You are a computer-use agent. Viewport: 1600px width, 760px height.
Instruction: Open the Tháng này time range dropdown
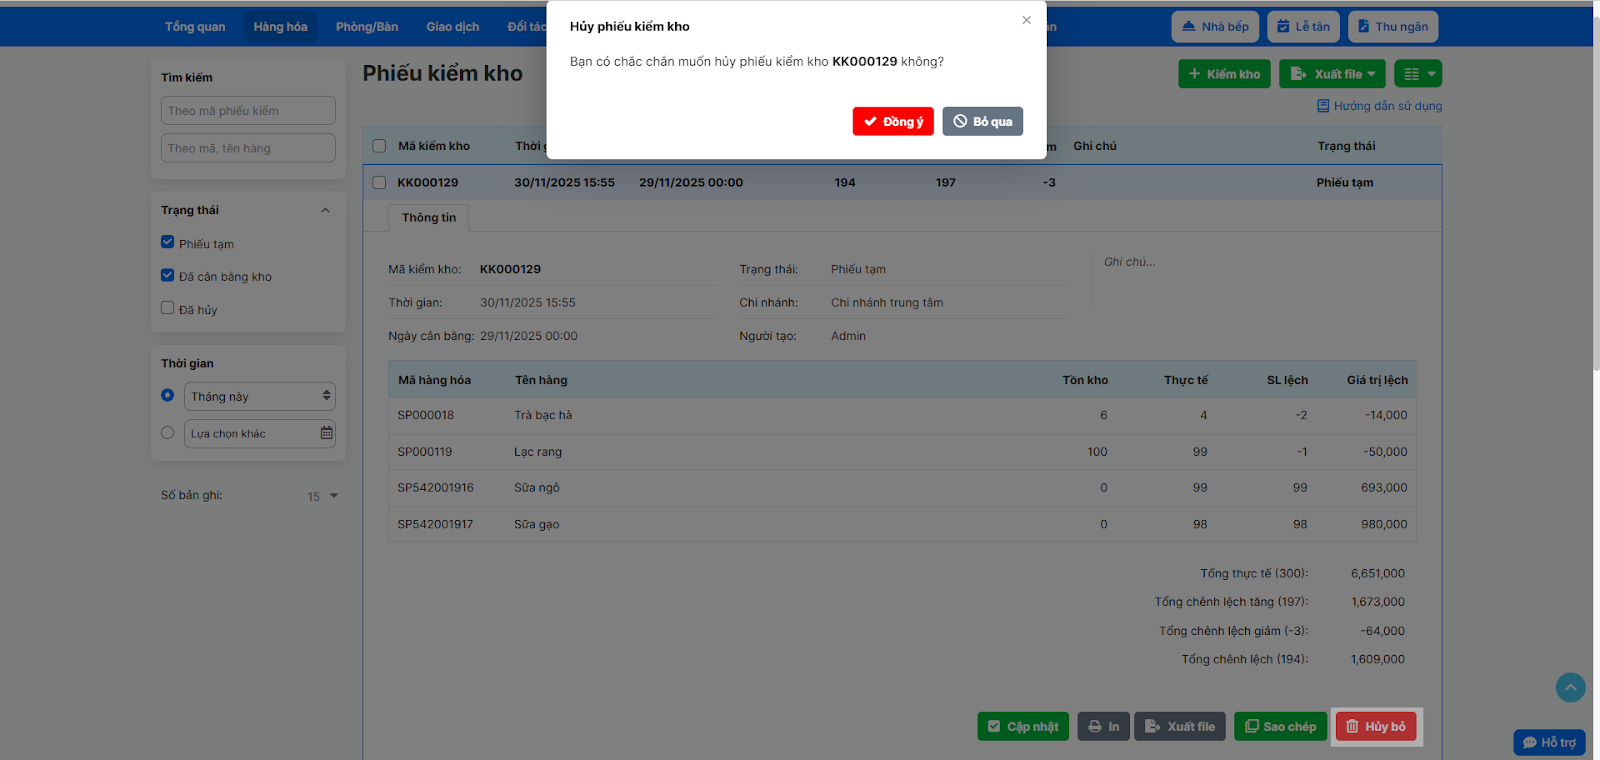pyautogui.click(x=260, y=396)
